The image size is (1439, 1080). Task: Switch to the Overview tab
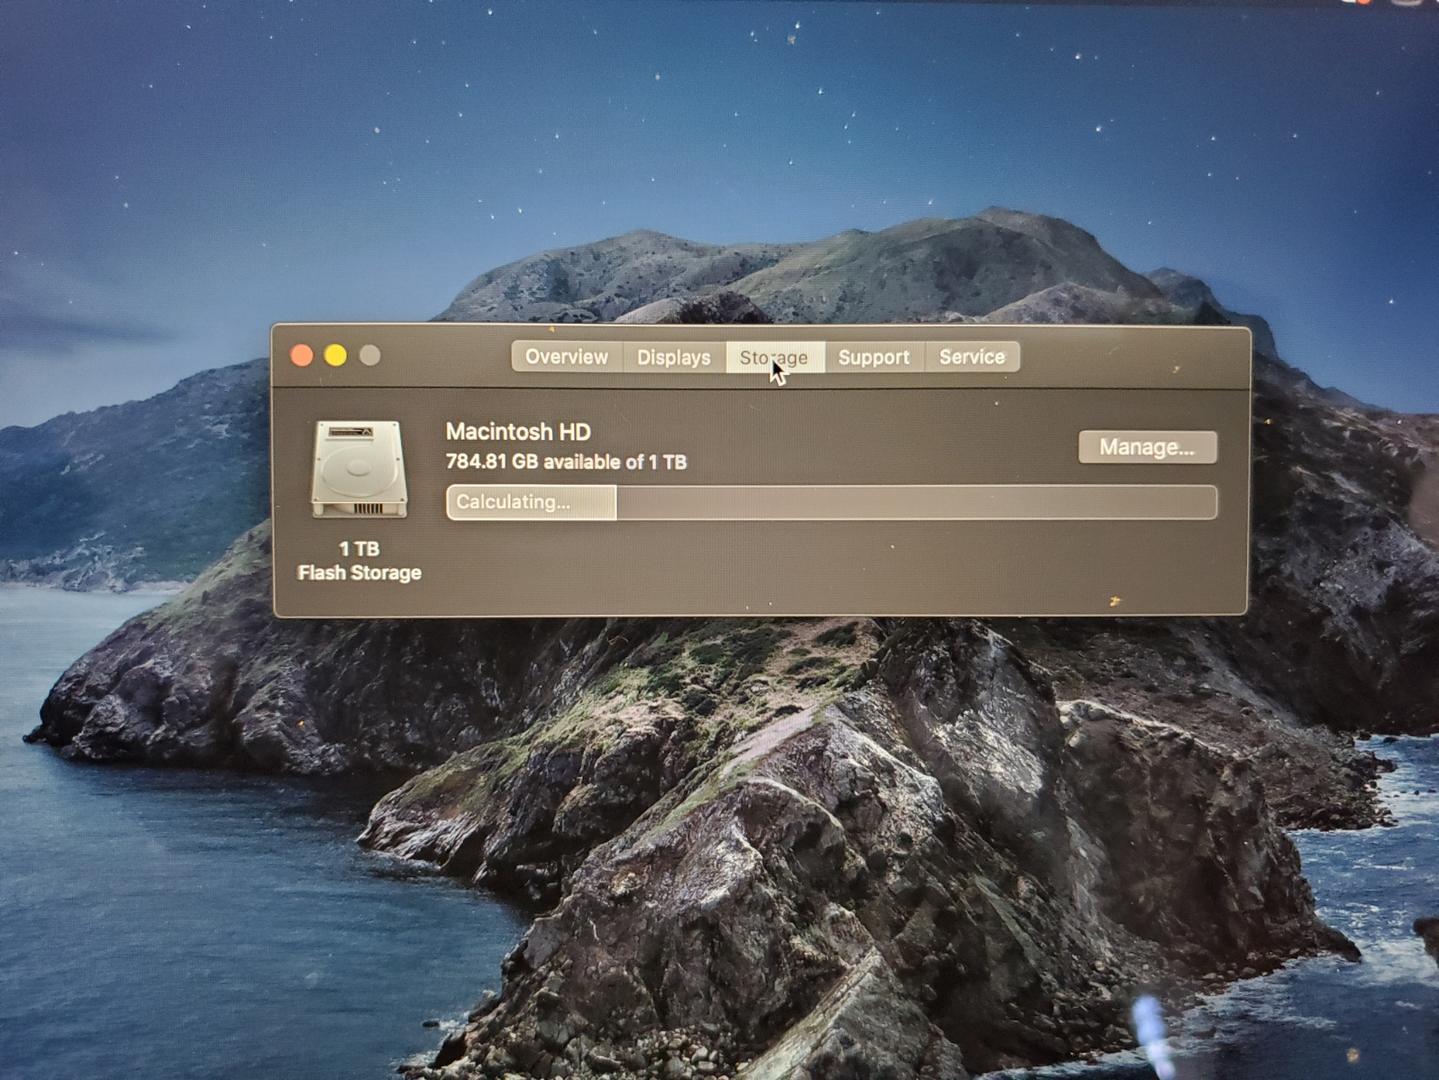coord(567,357)
